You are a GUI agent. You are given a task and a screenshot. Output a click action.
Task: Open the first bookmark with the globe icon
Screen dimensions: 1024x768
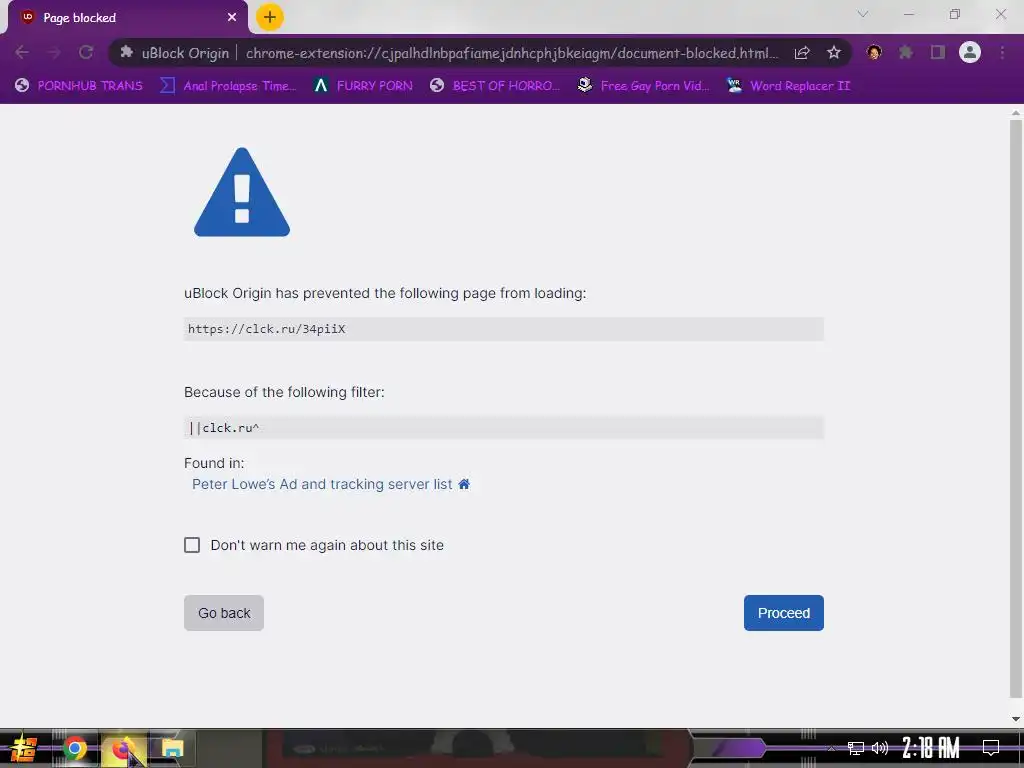[x=79, y=86]
